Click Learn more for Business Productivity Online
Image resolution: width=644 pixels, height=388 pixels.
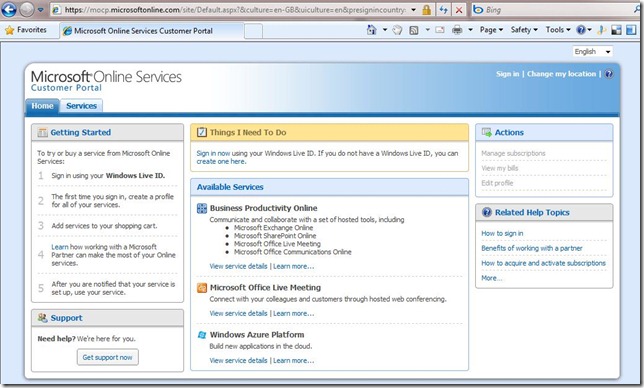click(294, 266)
